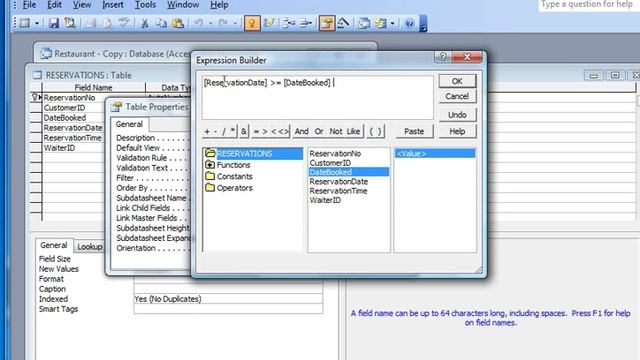Click Cancel in Expression Builder
640x360 pixels.
tap(457, 96)
